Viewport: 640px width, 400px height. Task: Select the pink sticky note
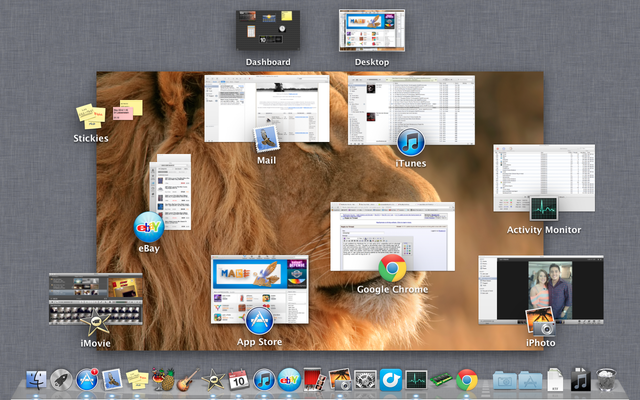pos(123,113)
